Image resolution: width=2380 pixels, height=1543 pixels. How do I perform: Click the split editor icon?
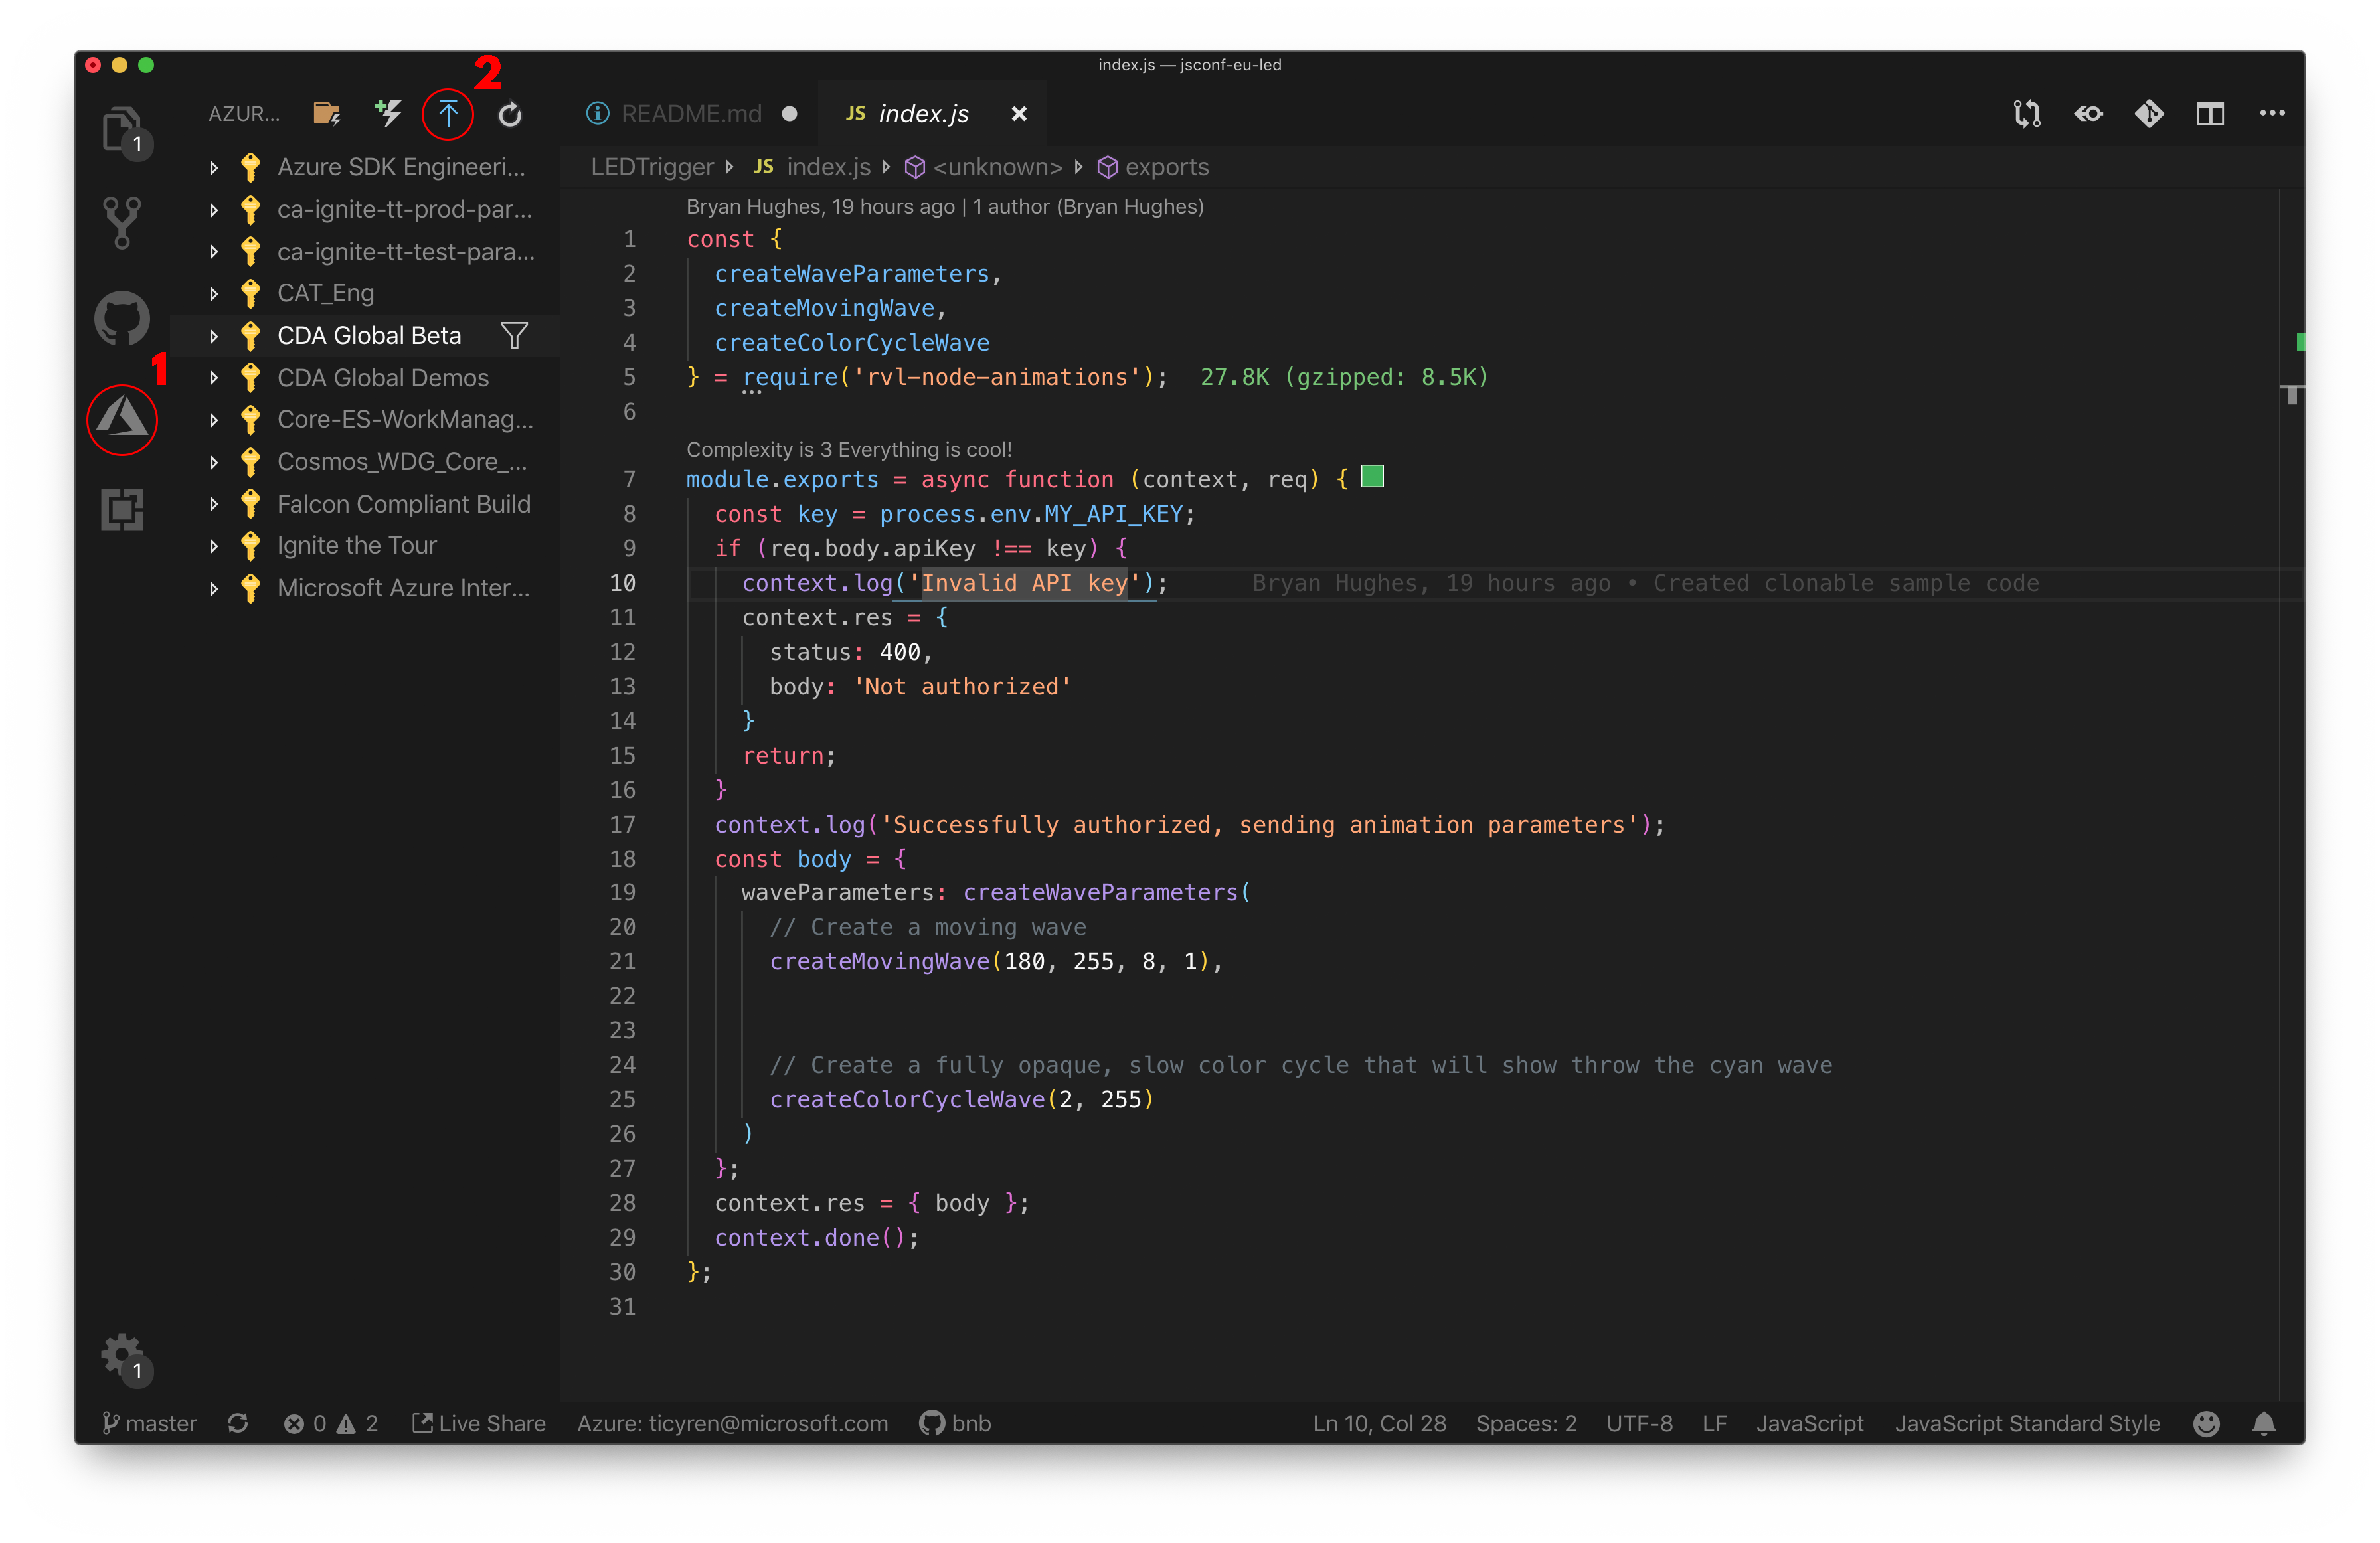click(2210, 114)
